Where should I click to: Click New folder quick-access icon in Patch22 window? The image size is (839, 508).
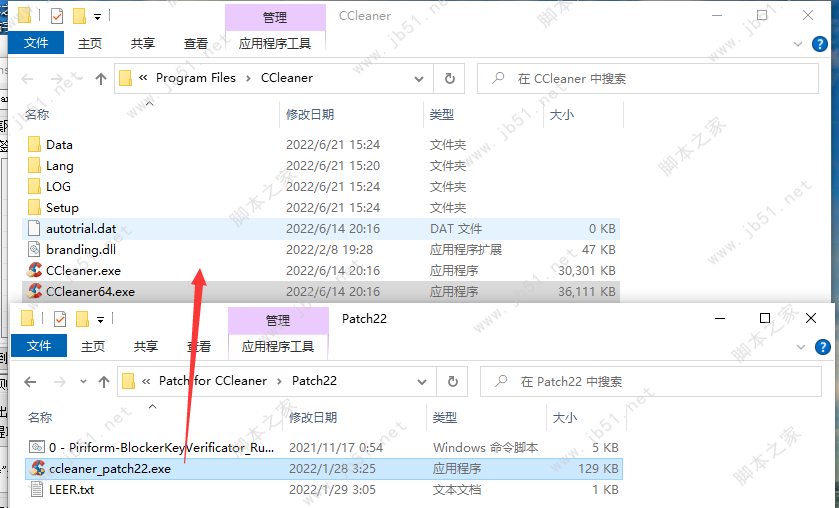[82, 319]
